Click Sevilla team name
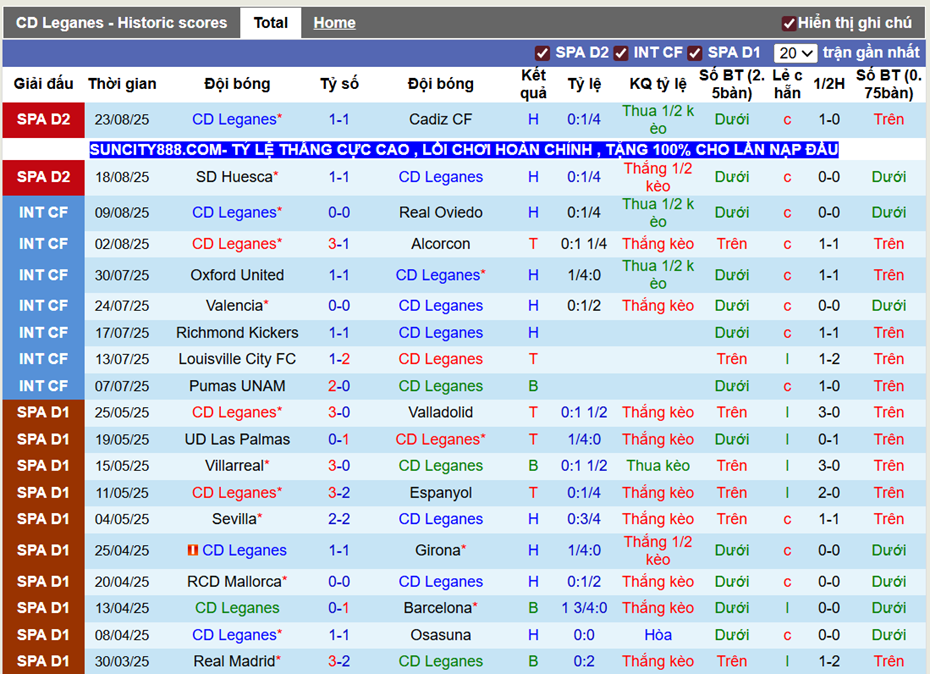 tap(234, 519)
